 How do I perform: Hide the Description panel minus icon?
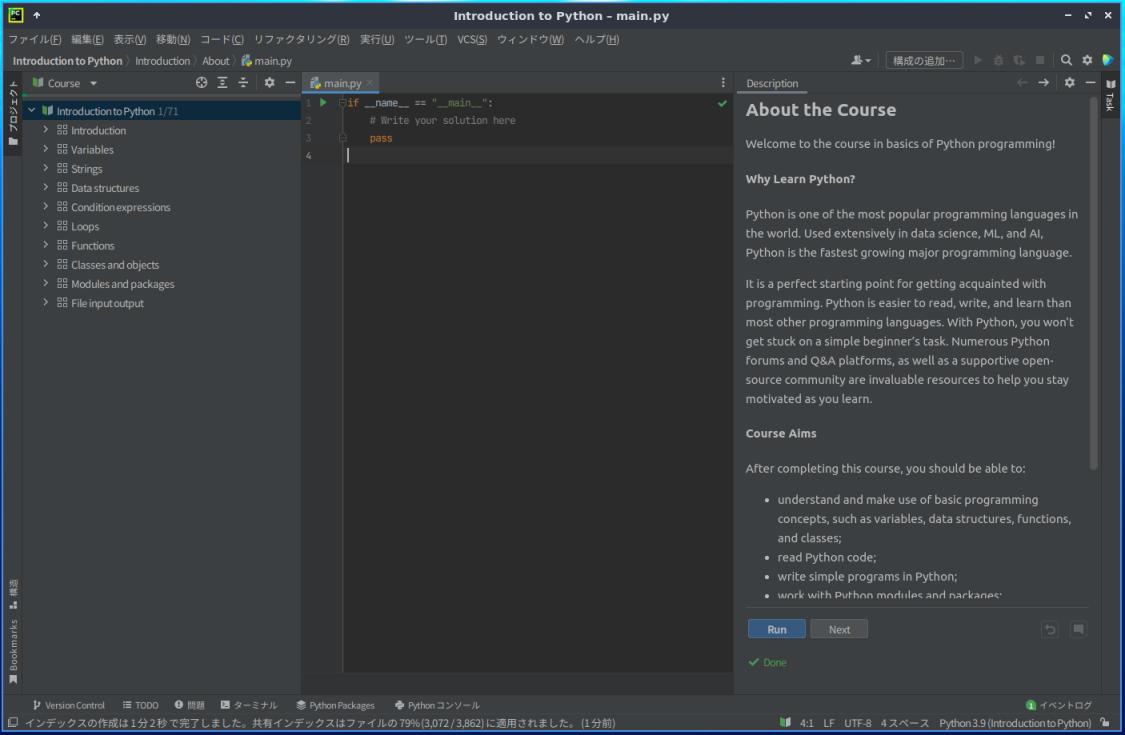point(1090,83)
